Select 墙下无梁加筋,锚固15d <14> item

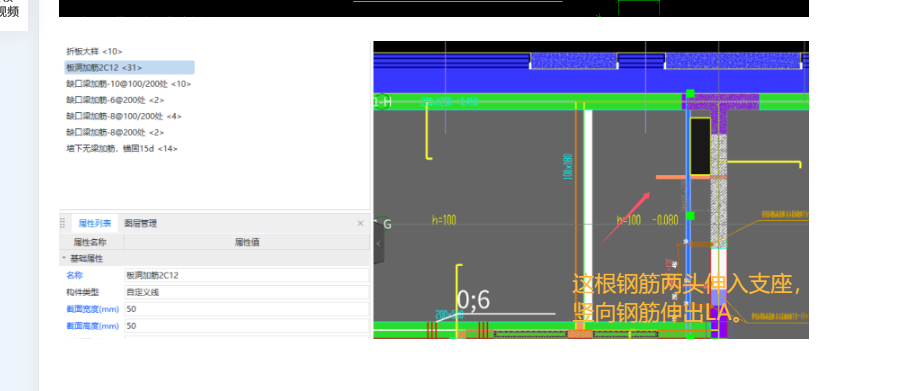click(x=122, y=148)
